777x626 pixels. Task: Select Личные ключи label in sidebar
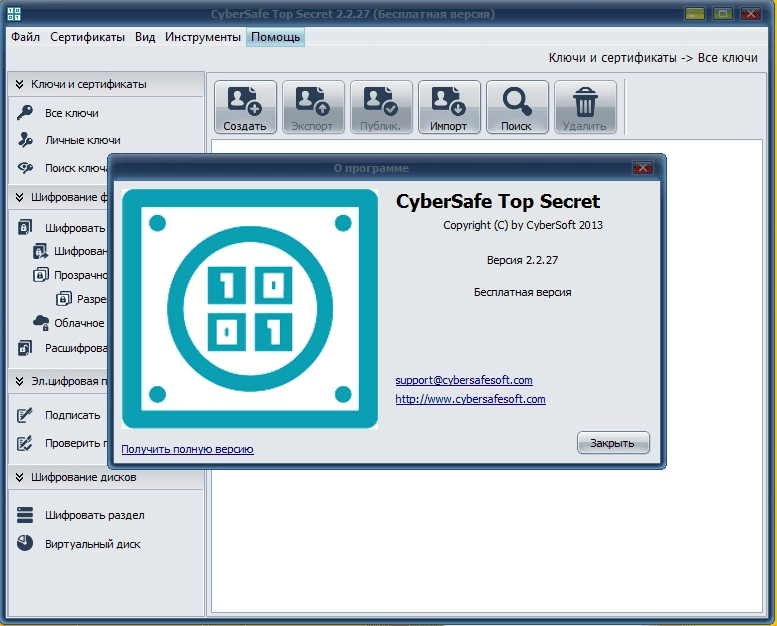pos(83,140)
